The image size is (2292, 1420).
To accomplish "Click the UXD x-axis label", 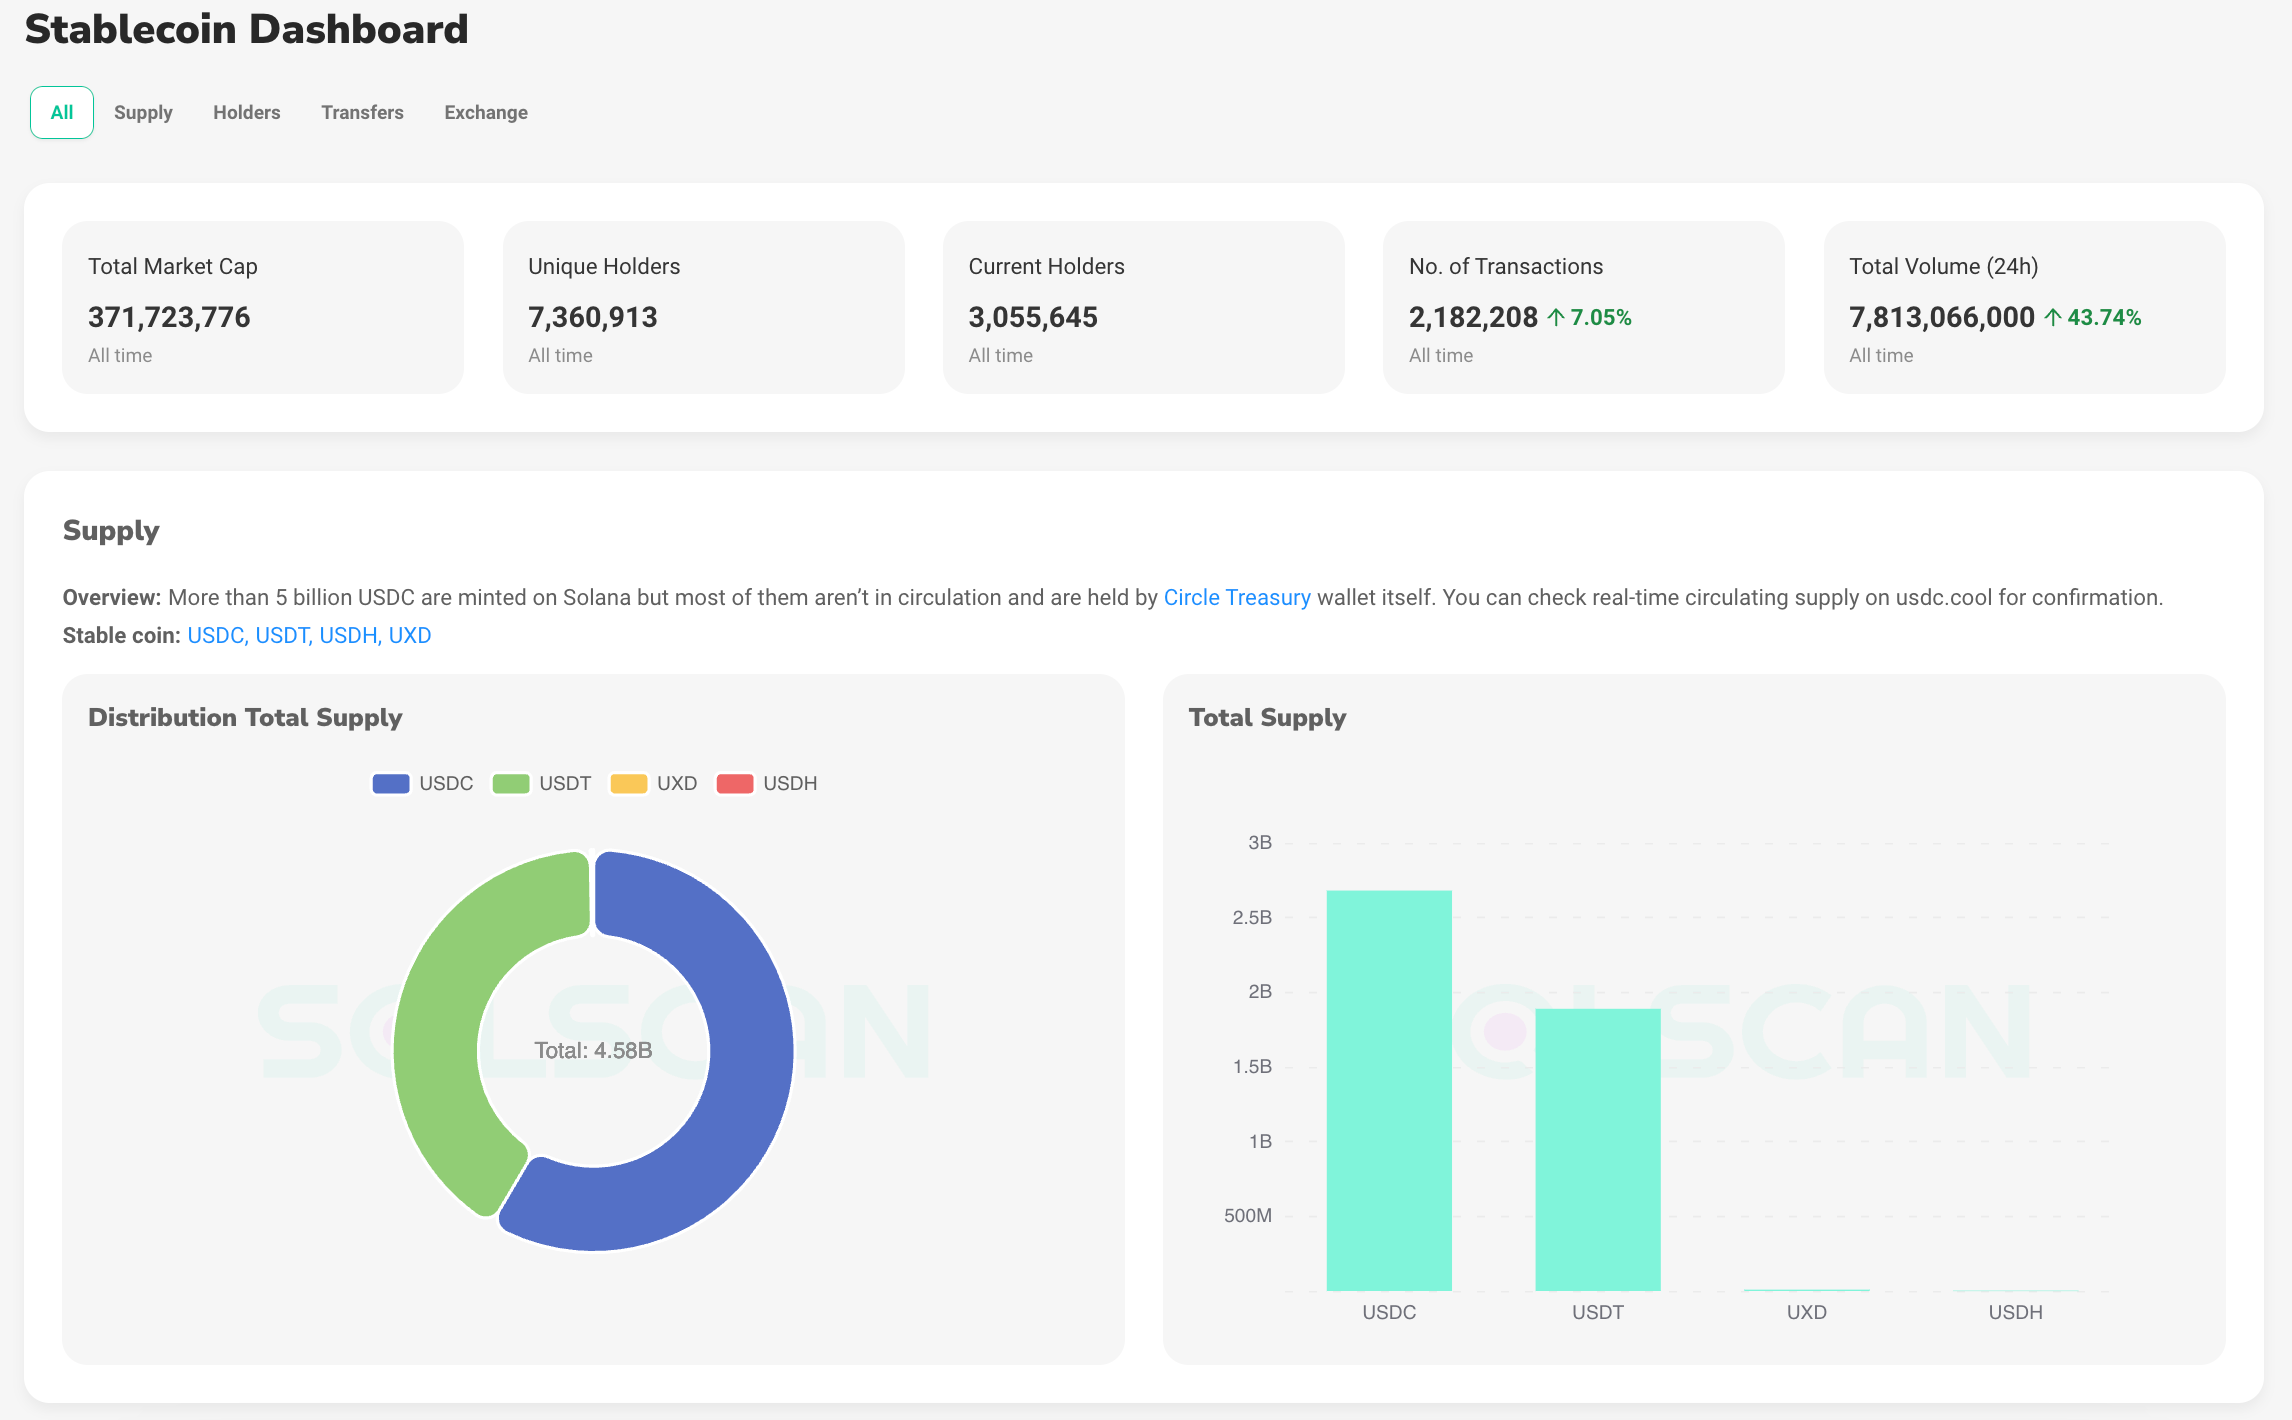I will point(1807,1312).
